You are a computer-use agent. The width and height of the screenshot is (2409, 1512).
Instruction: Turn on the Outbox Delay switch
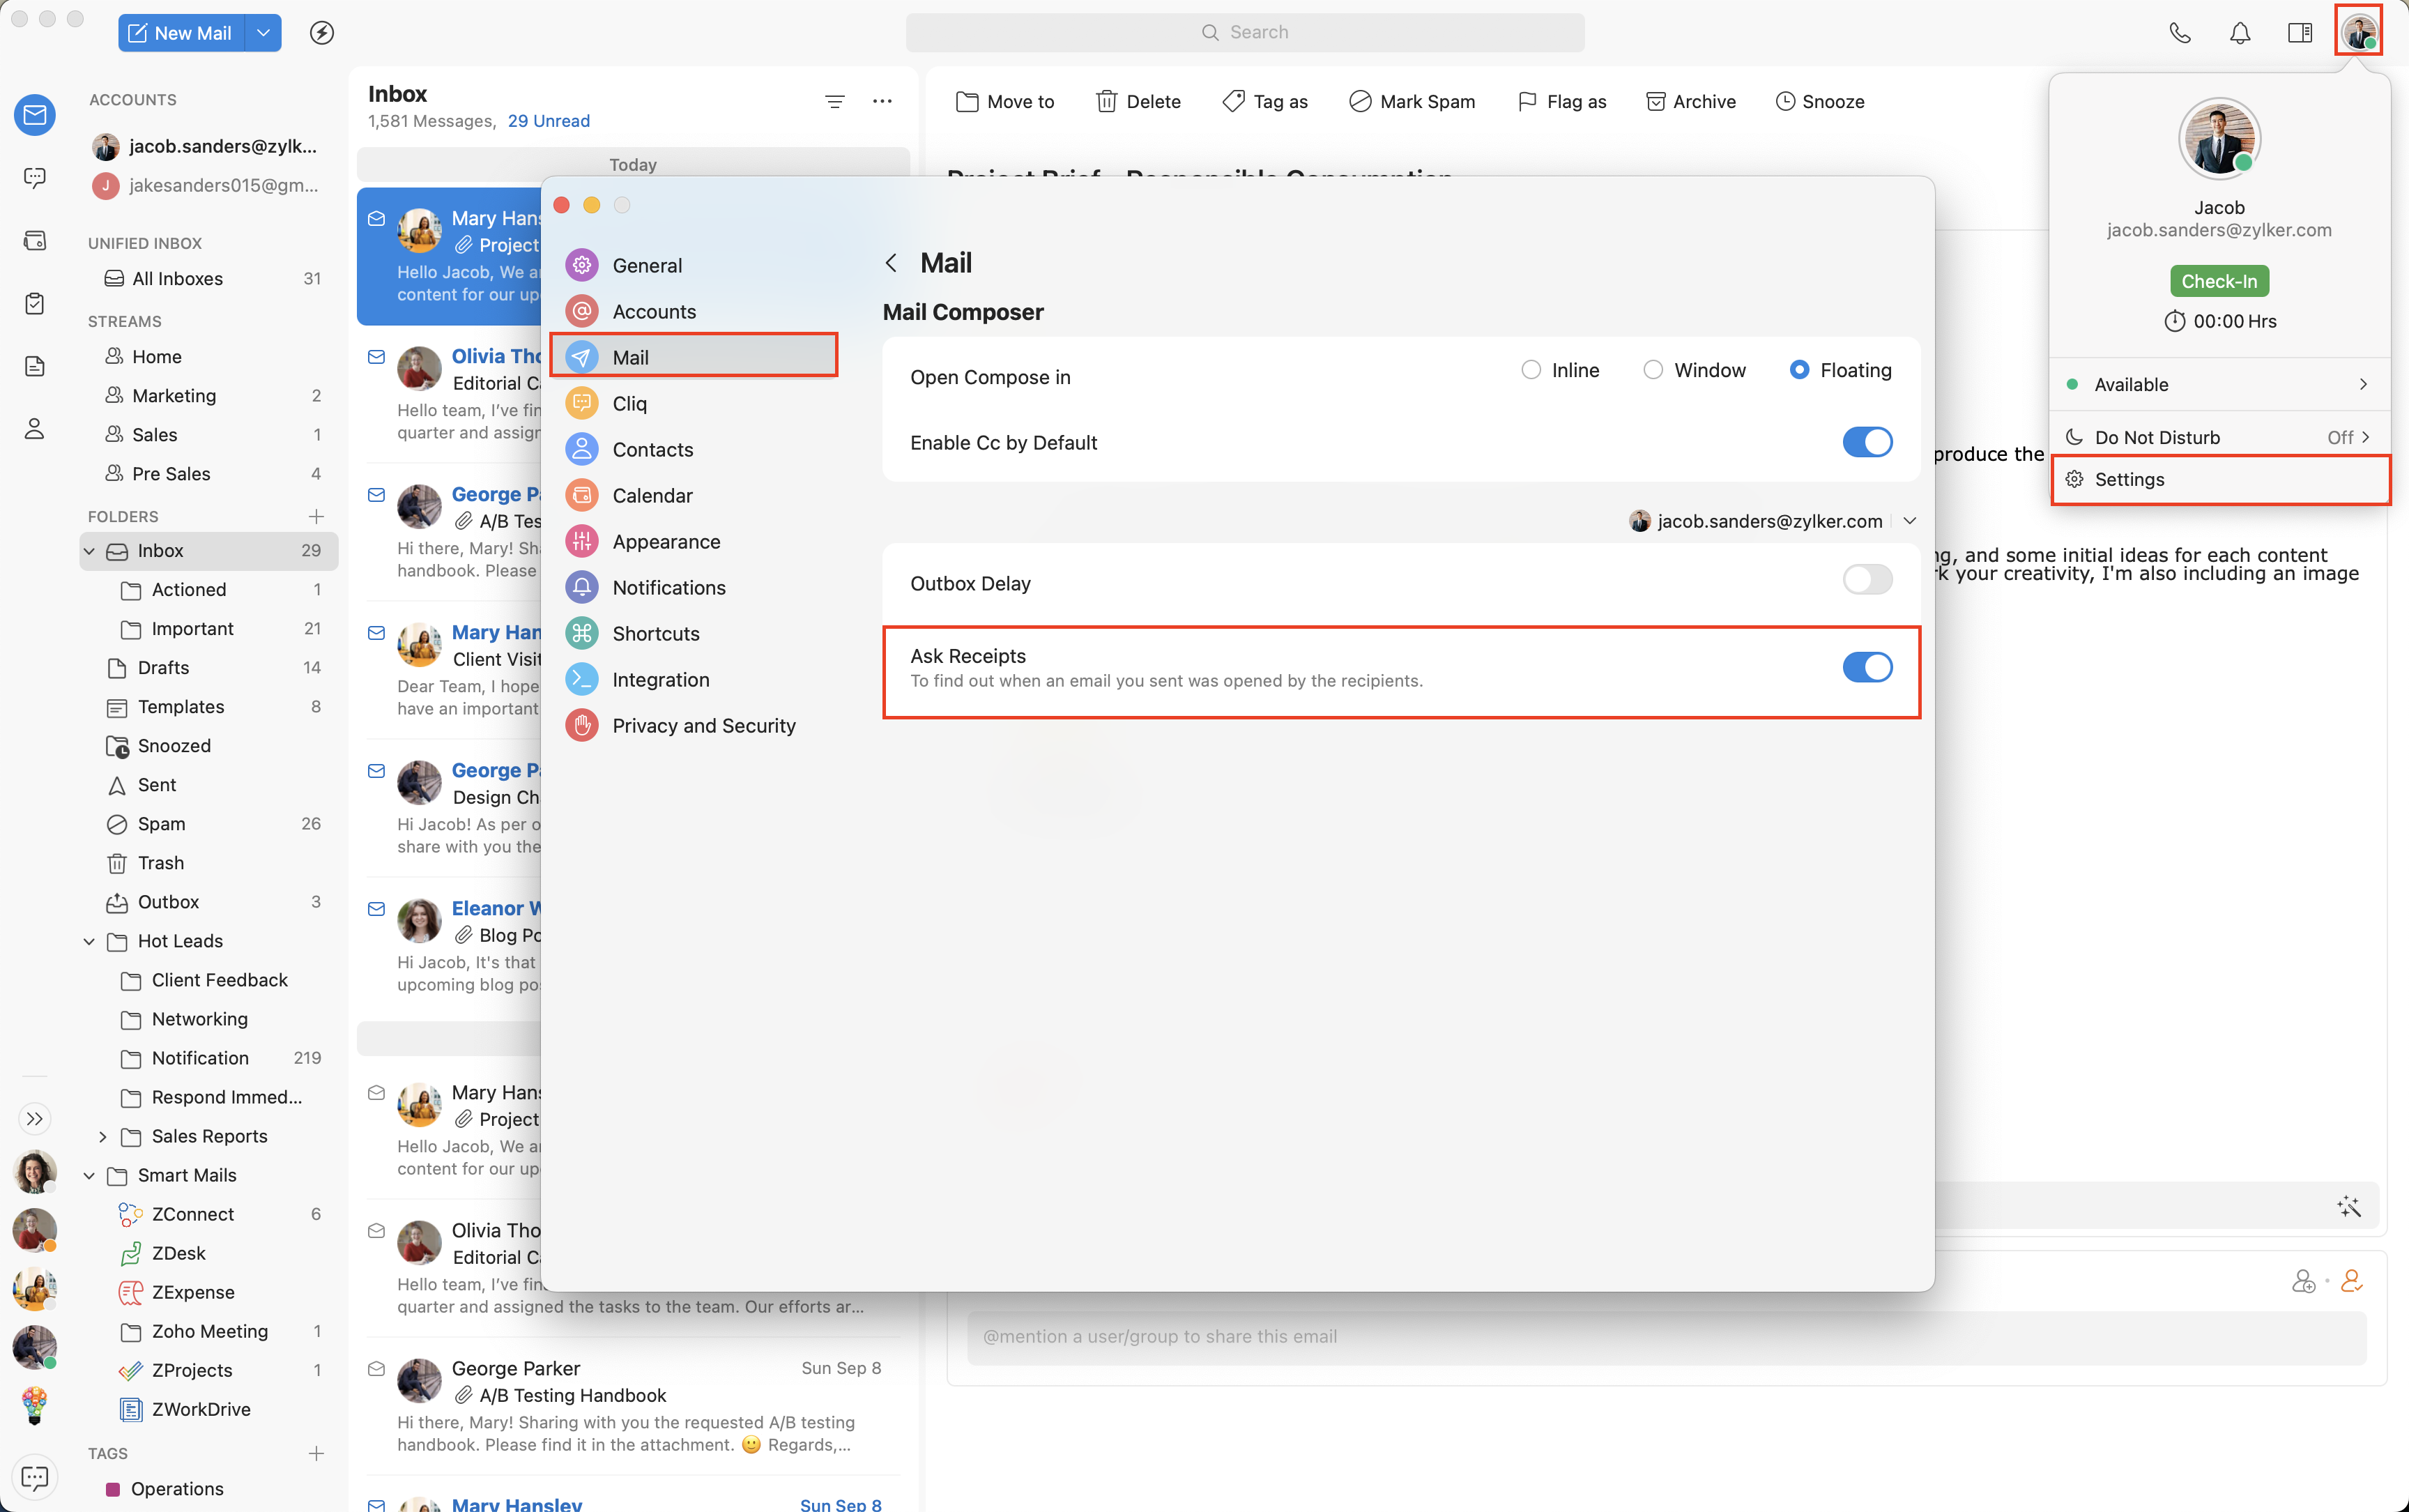[1867, 580]
